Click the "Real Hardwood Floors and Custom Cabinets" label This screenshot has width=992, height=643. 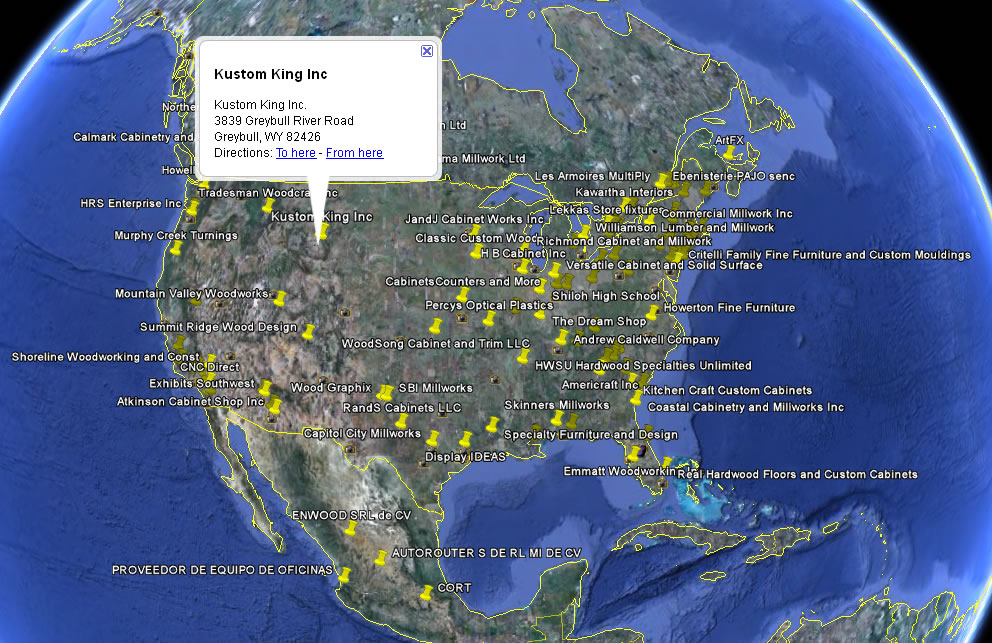798,475
